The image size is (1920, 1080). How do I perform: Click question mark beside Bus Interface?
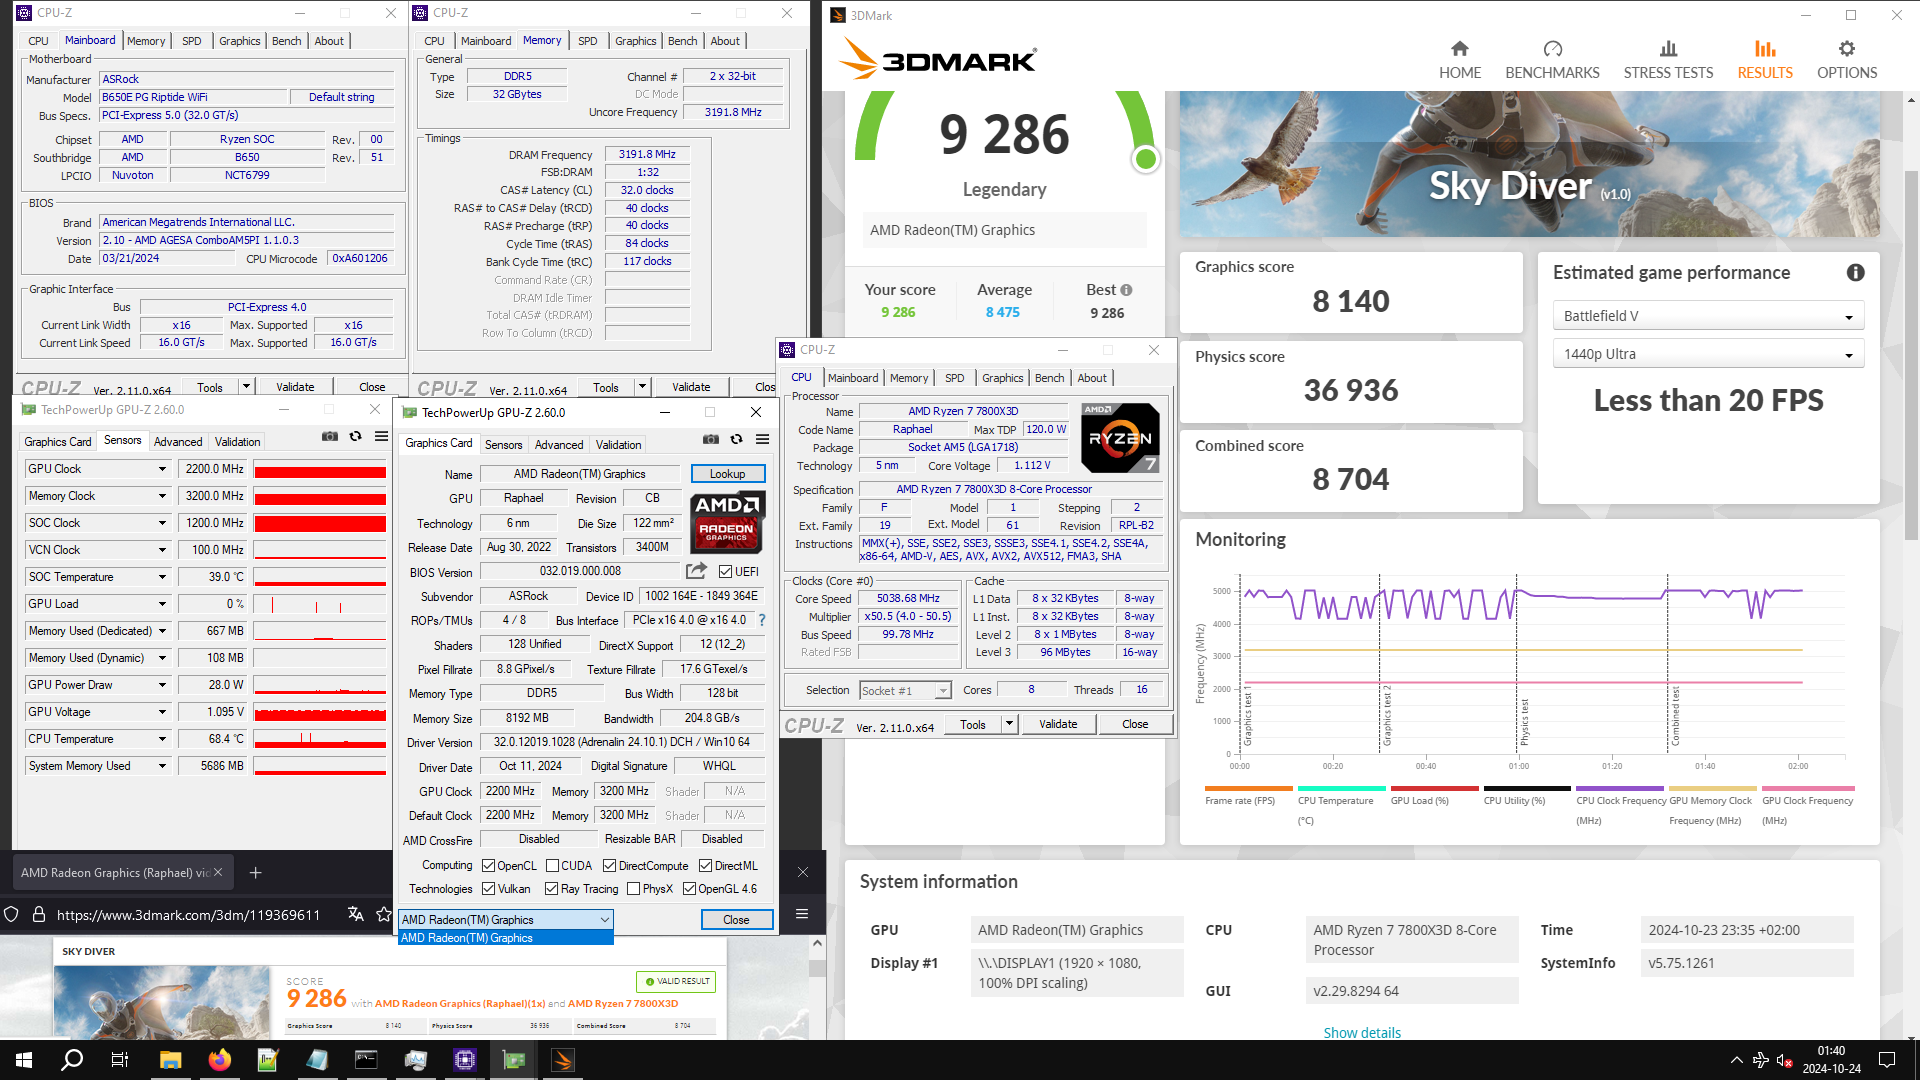tap(762, 620)
